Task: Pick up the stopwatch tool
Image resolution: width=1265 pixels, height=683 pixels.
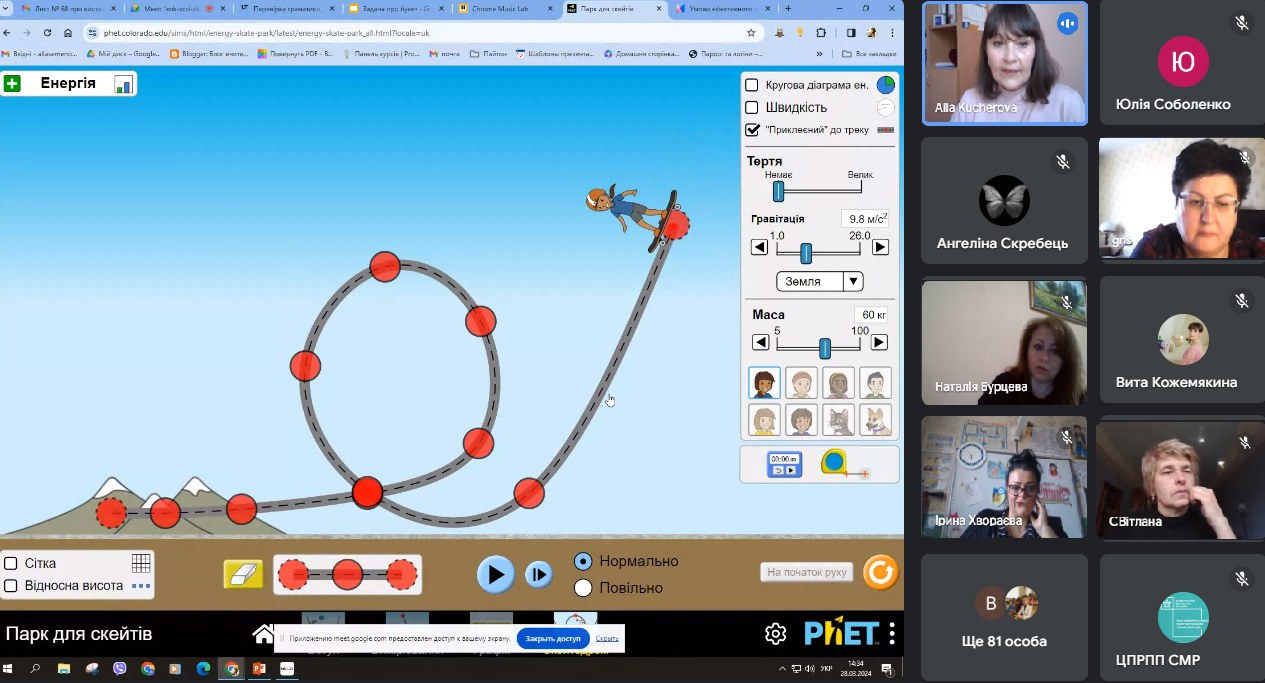Action: point(784,464)
